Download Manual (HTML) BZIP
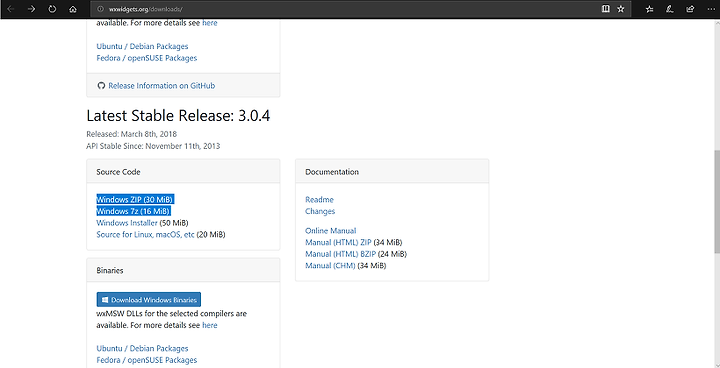The height and width of the screenshot is (368, 720). pyautogui.click(x=340, y=254)
